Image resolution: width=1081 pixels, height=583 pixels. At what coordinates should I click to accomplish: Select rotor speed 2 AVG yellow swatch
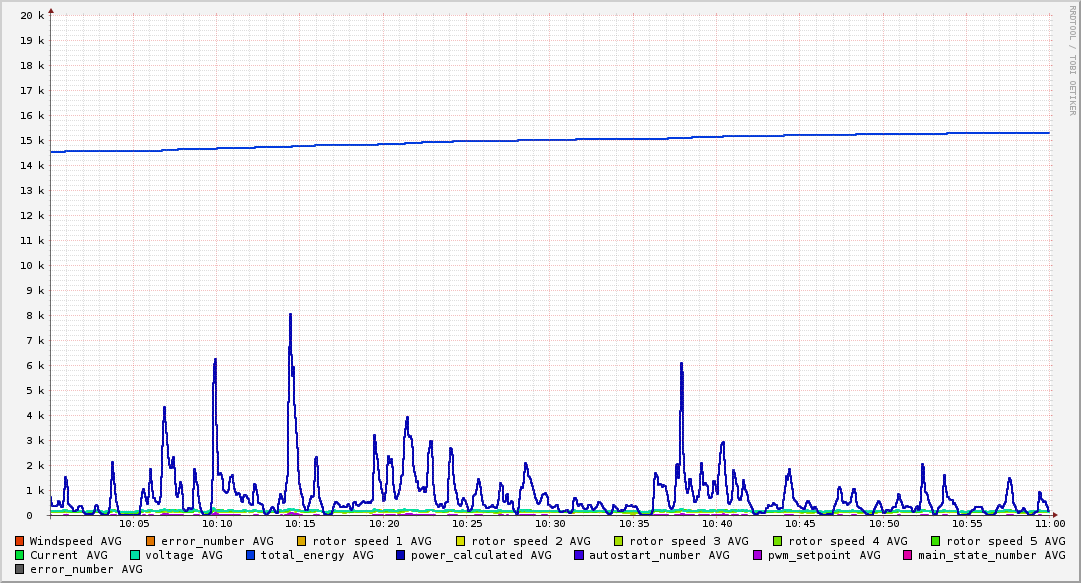coord(461,542)
